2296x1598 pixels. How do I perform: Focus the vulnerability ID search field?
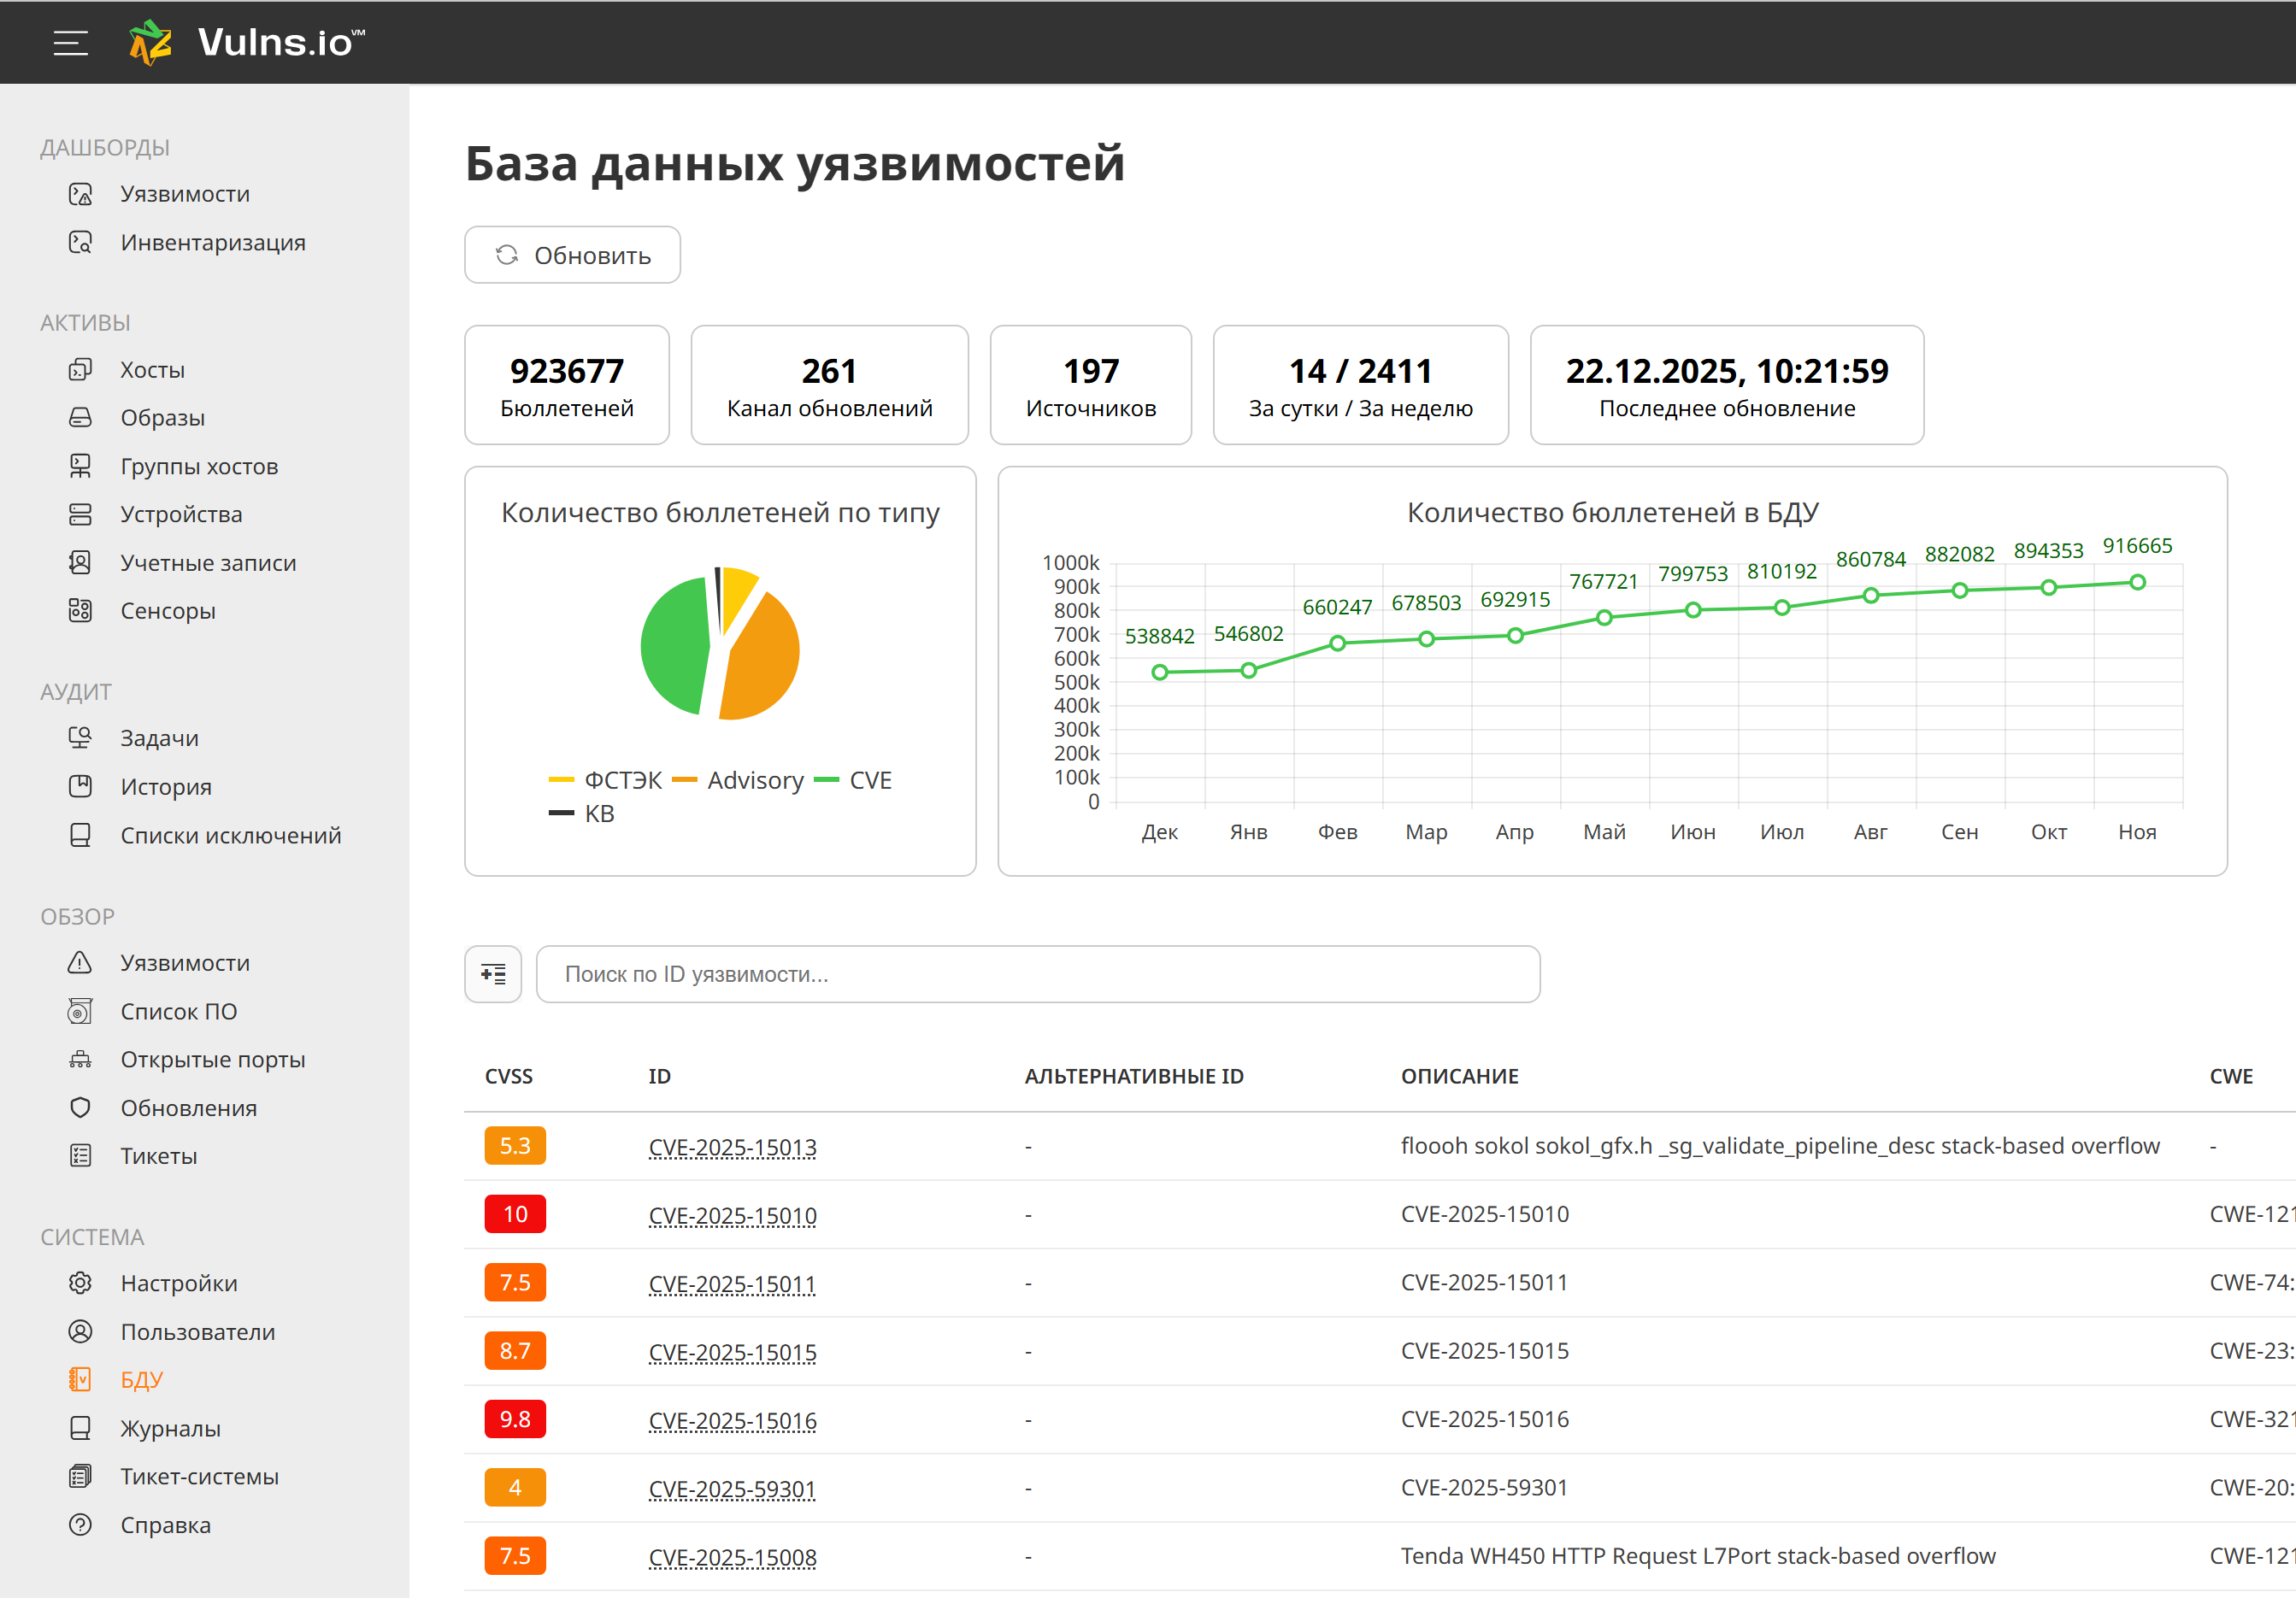pyautogui.click(x=1037, y=974)
